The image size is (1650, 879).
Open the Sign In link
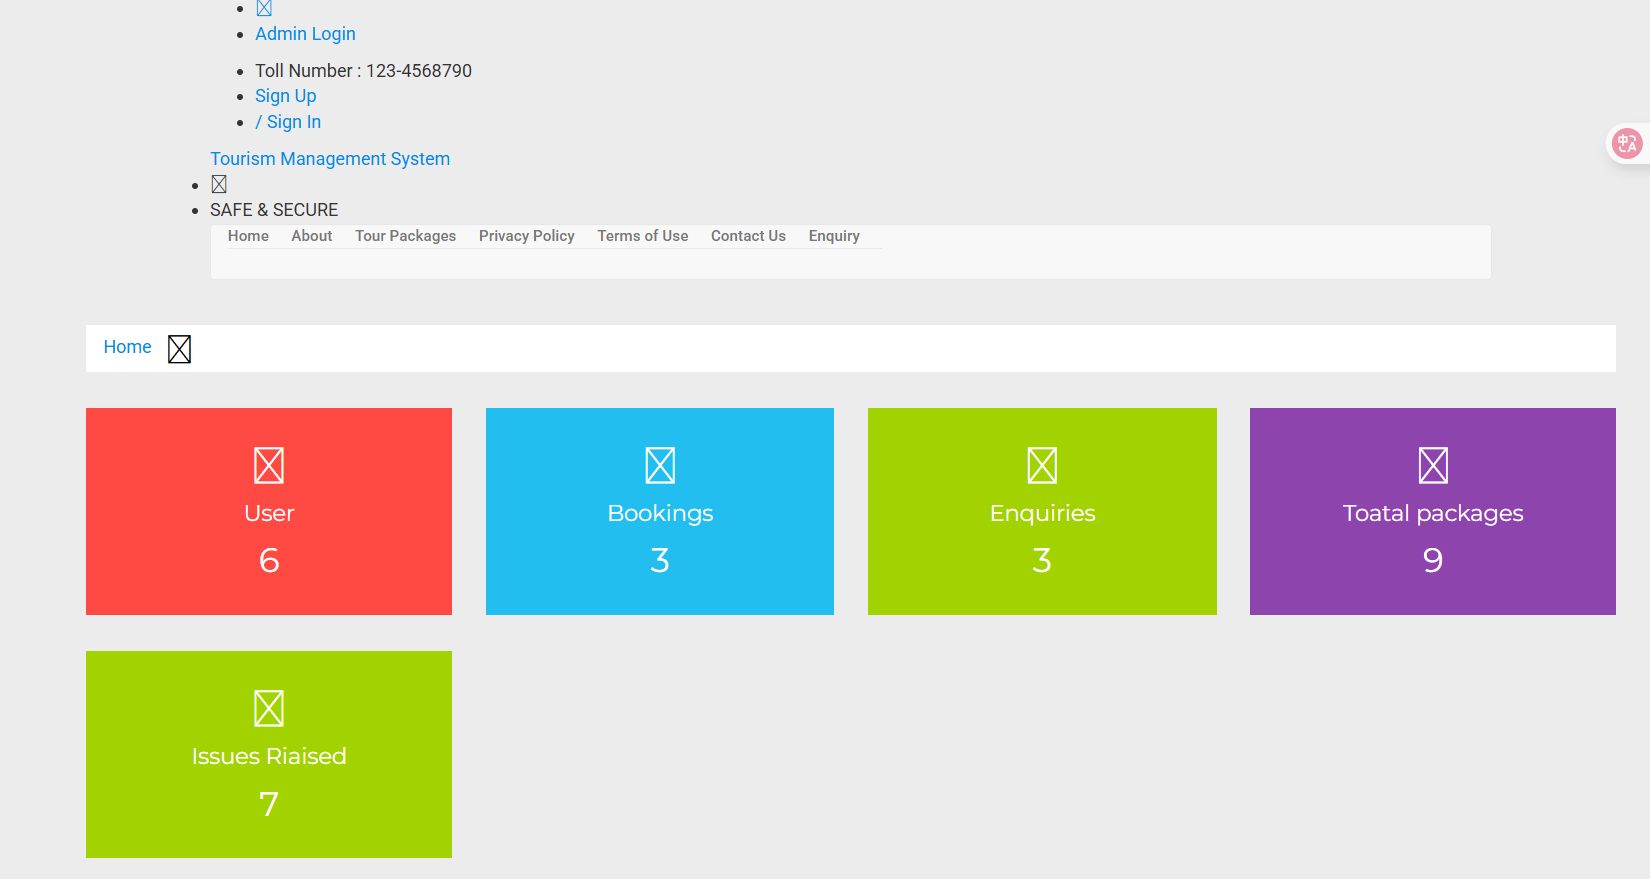(288, 122)
